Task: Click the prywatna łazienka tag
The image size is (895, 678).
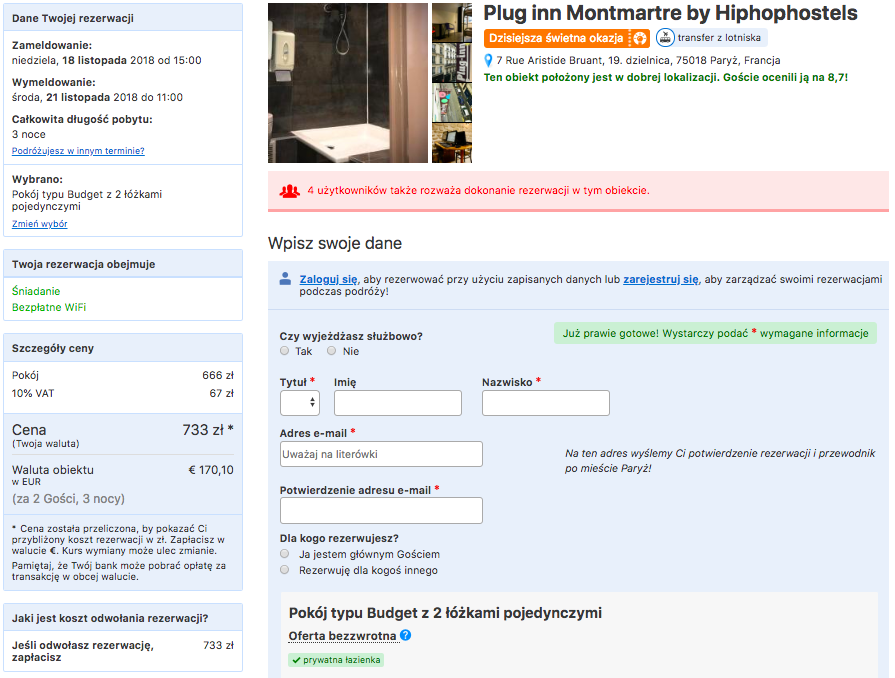Action: pyautogui.click(x=336, y=660)
